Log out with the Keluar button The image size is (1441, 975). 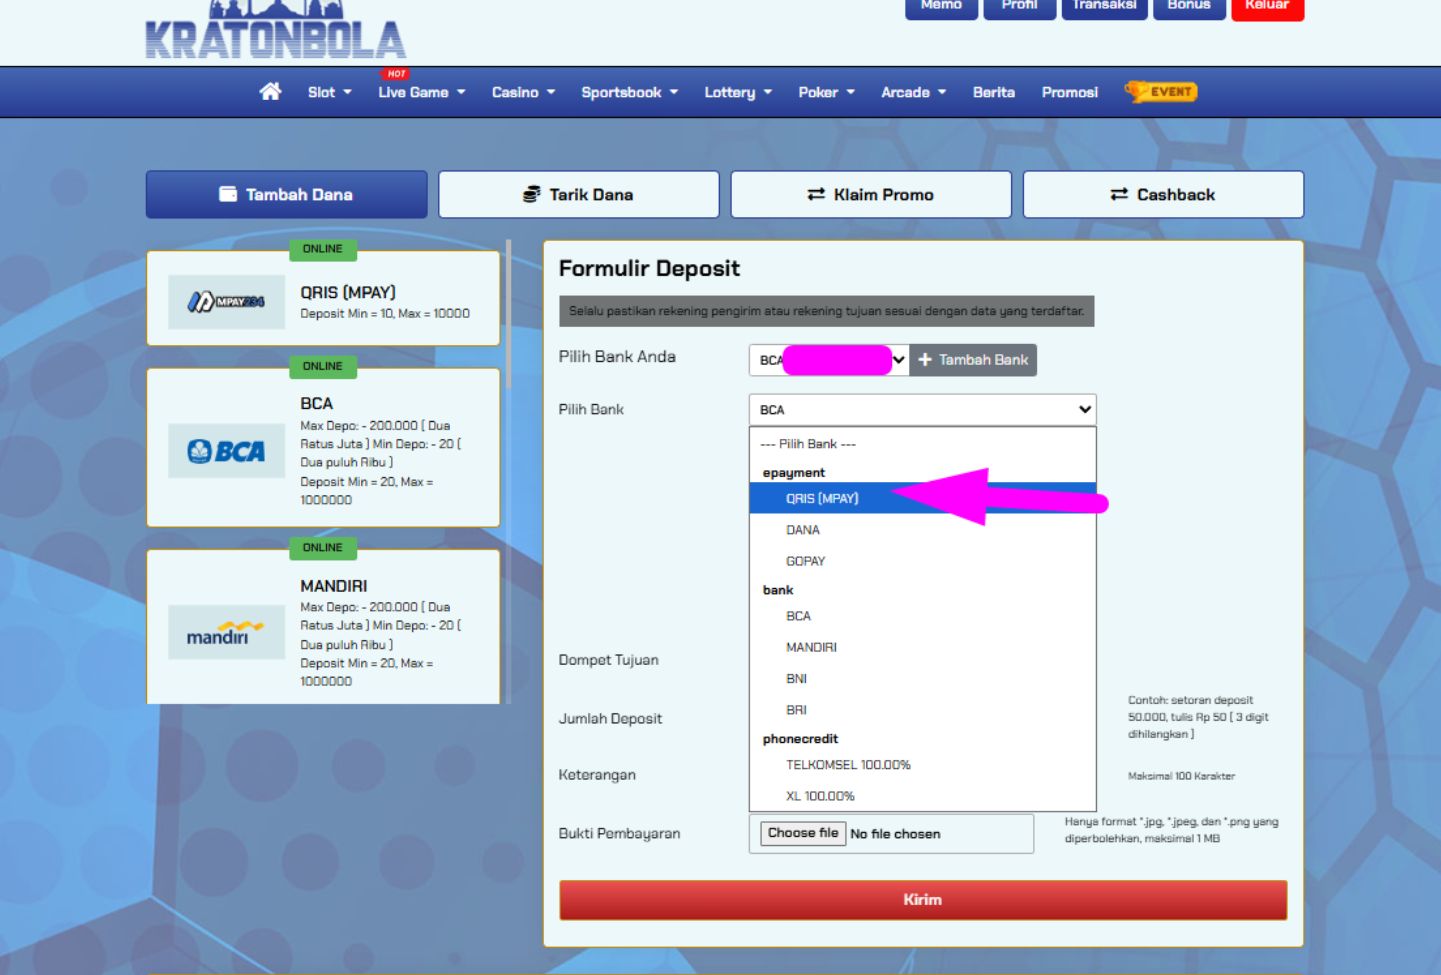(1267, 8)
